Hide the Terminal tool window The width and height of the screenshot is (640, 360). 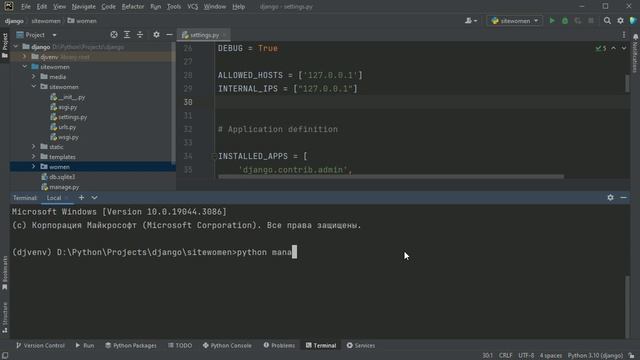point(623,198)
